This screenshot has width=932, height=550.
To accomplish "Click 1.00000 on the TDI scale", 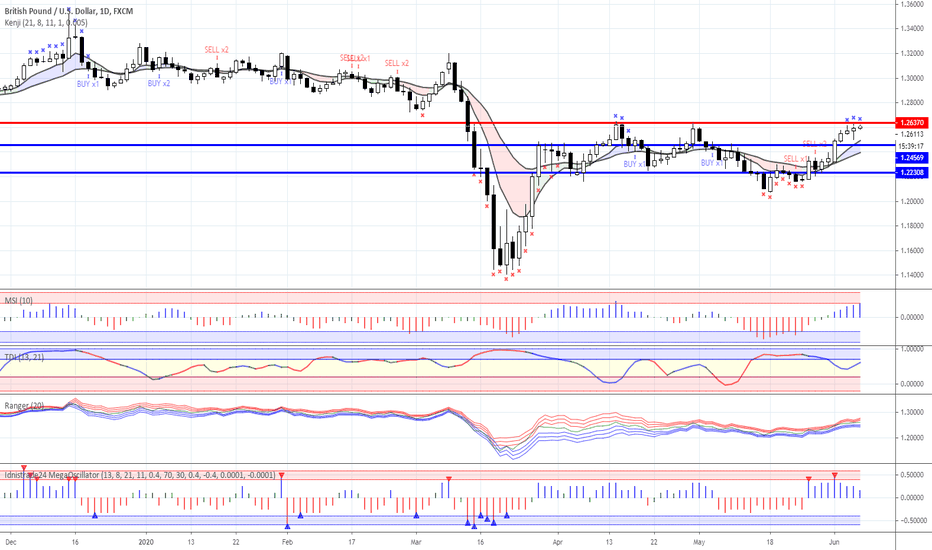I will click(x=912, y=349).
